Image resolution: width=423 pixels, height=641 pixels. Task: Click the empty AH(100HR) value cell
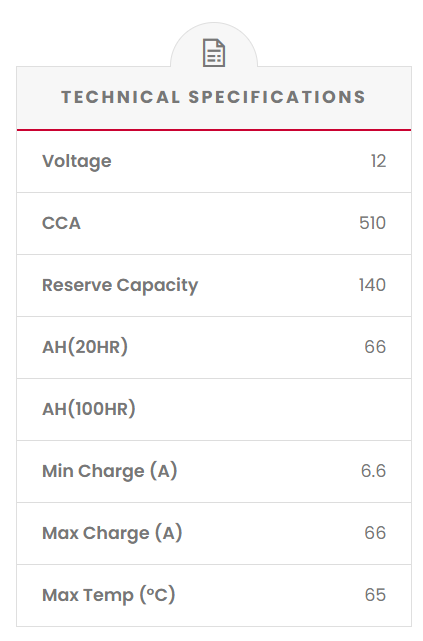coord(370,409)
